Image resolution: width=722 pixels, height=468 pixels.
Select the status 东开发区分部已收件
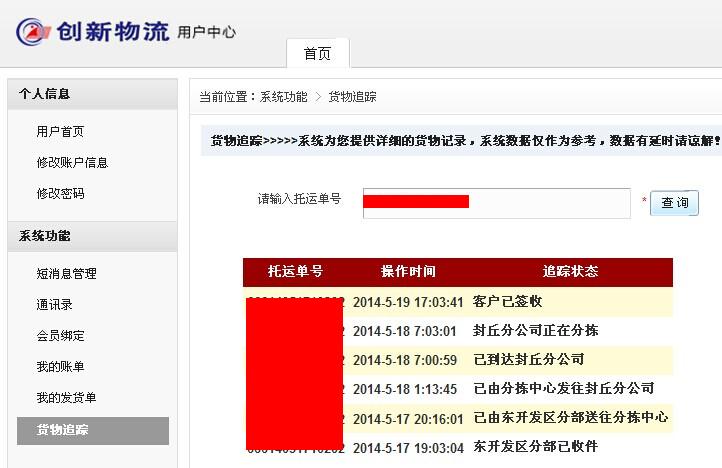pyautogui.click(x=535, y=446)
